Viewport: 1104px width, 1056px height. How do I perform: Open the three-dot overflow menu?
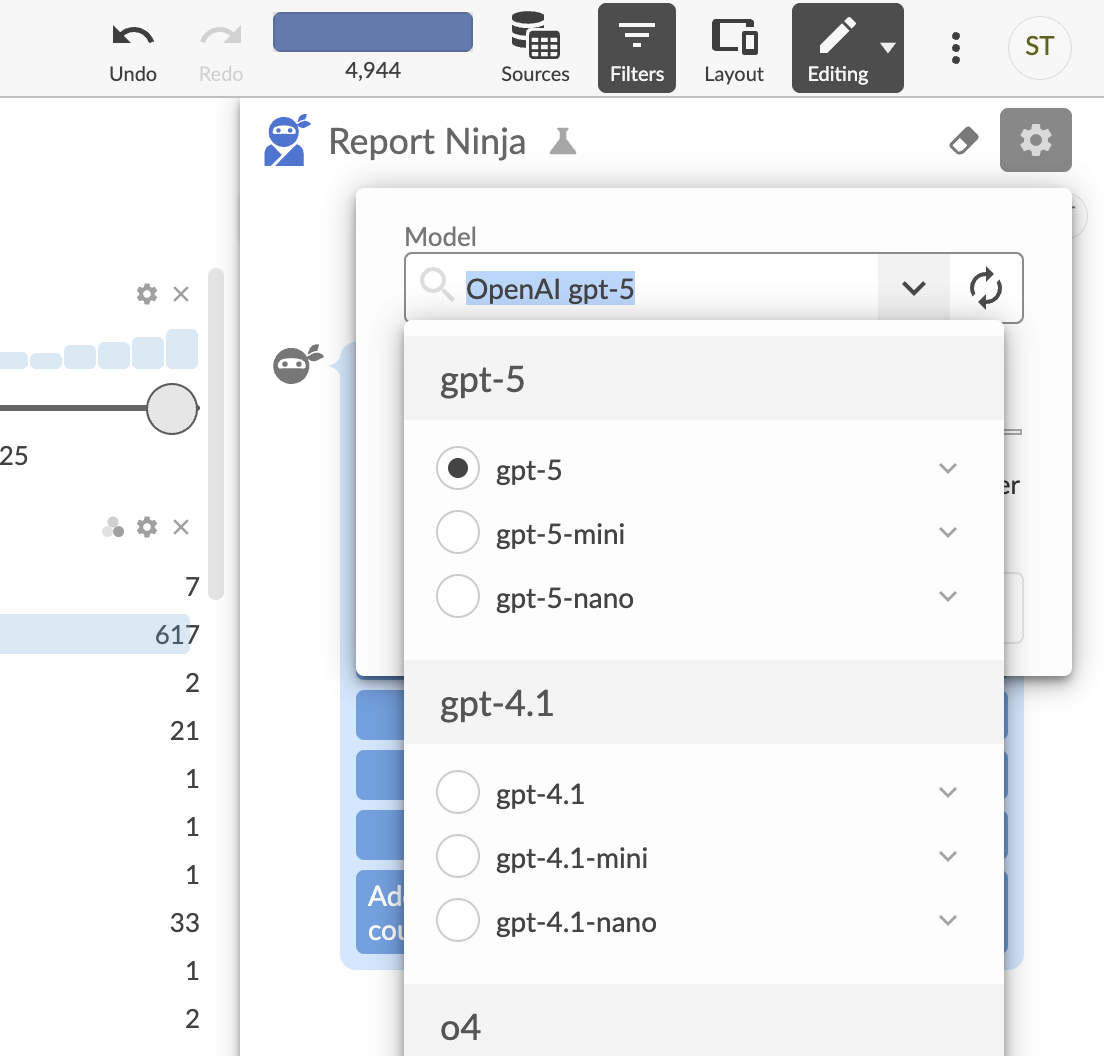point(955,48)
